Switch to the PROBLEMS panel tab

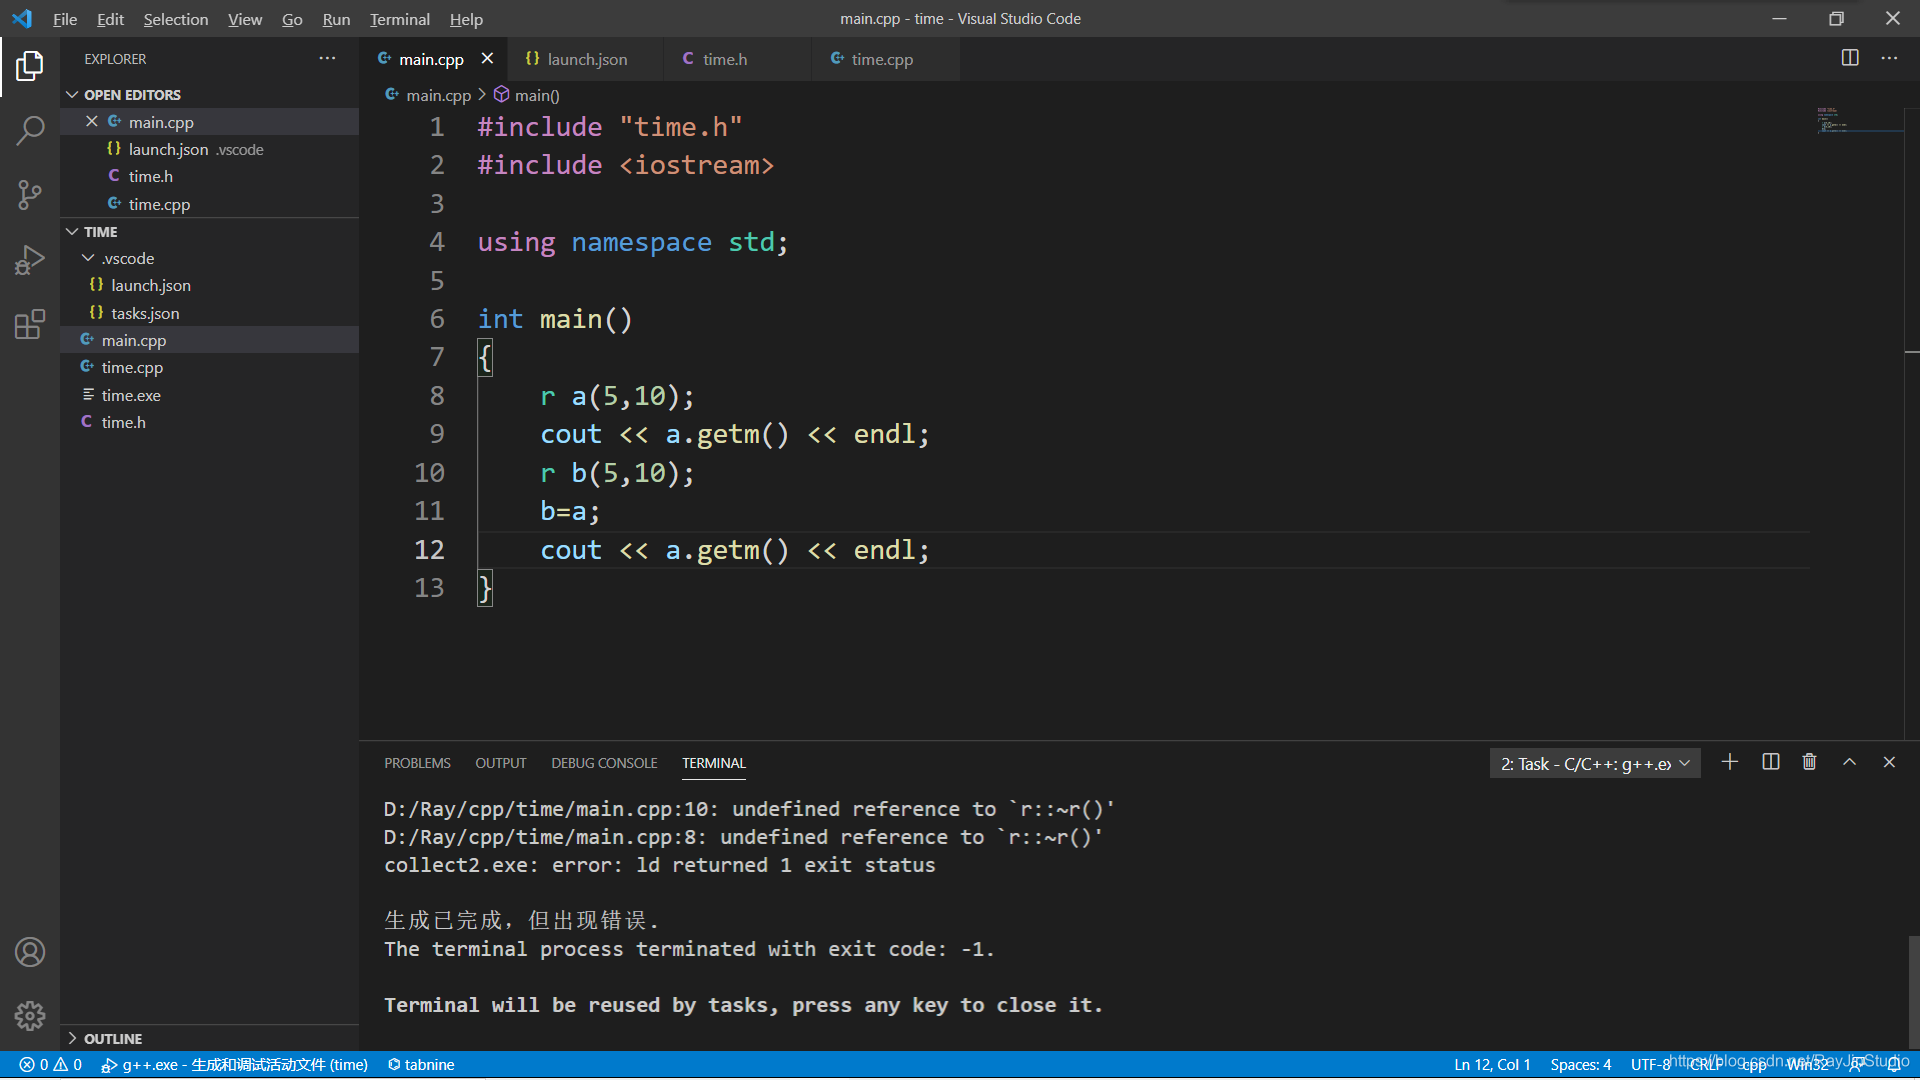click(417, 763)
